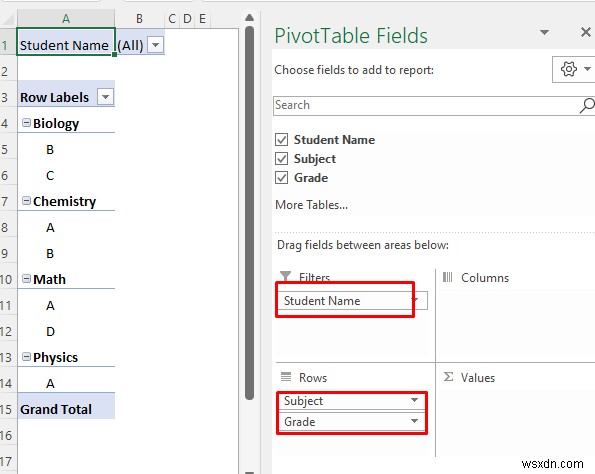Image resolution: width=595 pixels, height=474 pixels.
Task: Open the task pane options arrow
Action: [x=545, y=32]
